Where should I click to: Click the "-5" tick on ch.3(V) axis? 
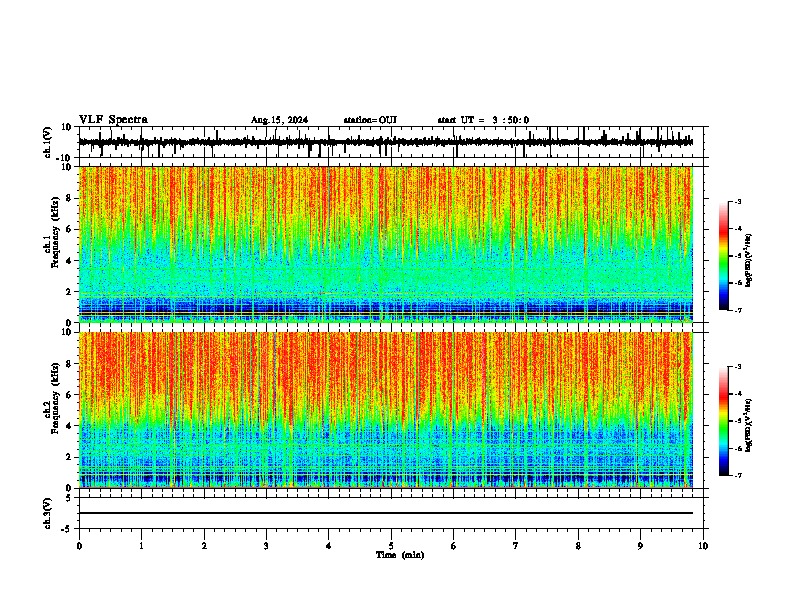click(x=67, y=529)
